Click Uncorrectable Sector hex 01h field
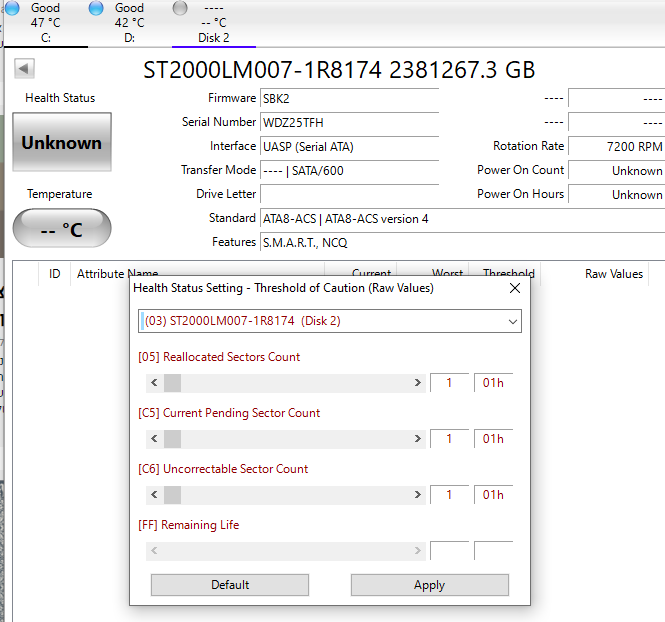Screen dimensions: 665x622 click(494, 495)
